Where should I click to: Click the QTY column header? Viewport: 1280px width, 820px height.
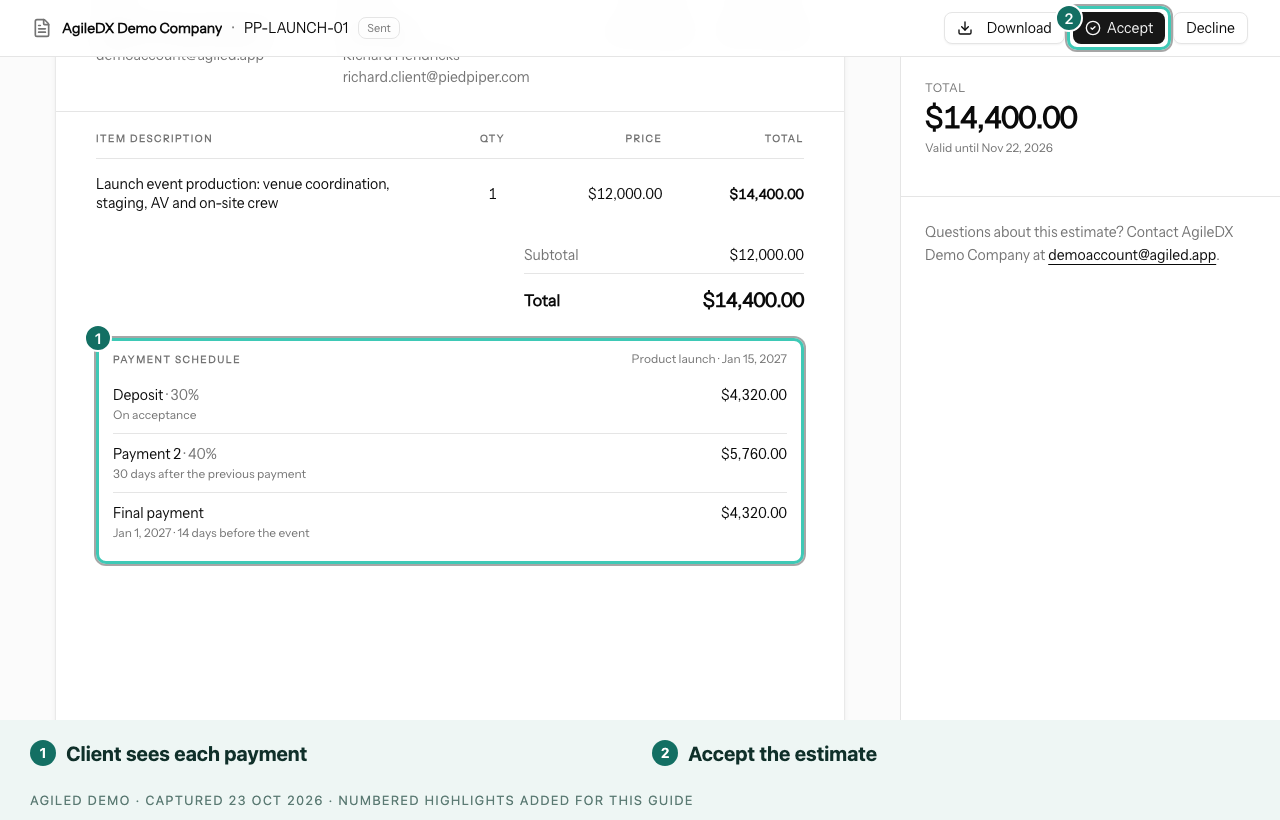[492, 139]
